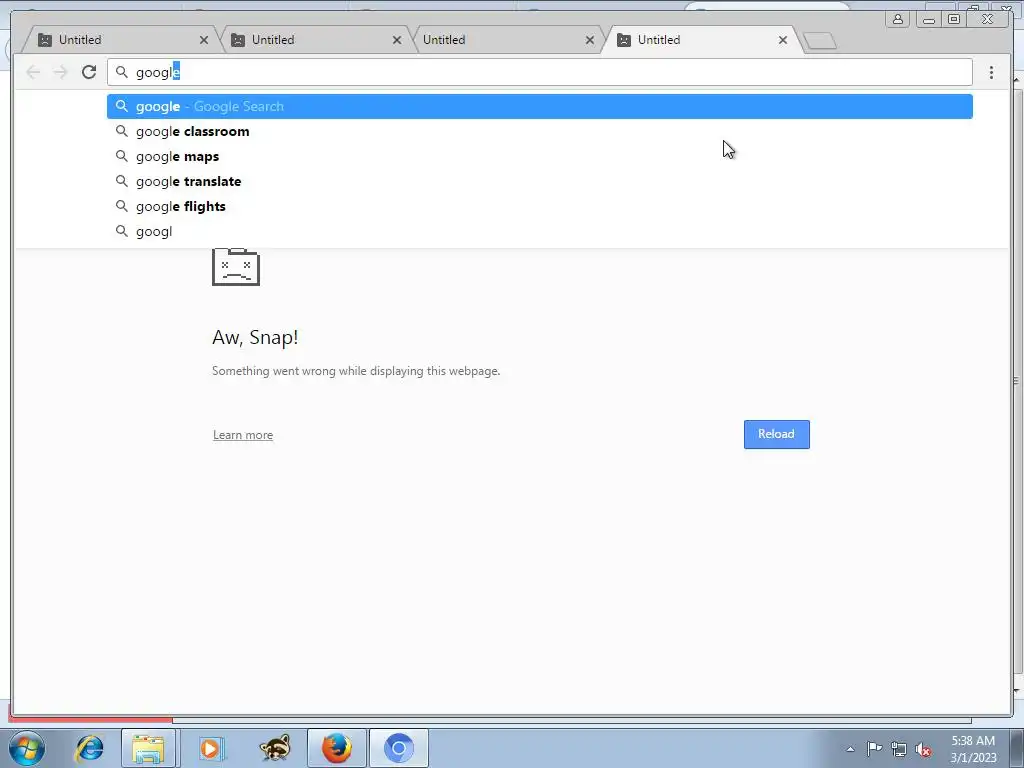Click the 'Aw, Snap!' heading text
This screenshot has height=768, width=1024.
(x=255, y=338)
